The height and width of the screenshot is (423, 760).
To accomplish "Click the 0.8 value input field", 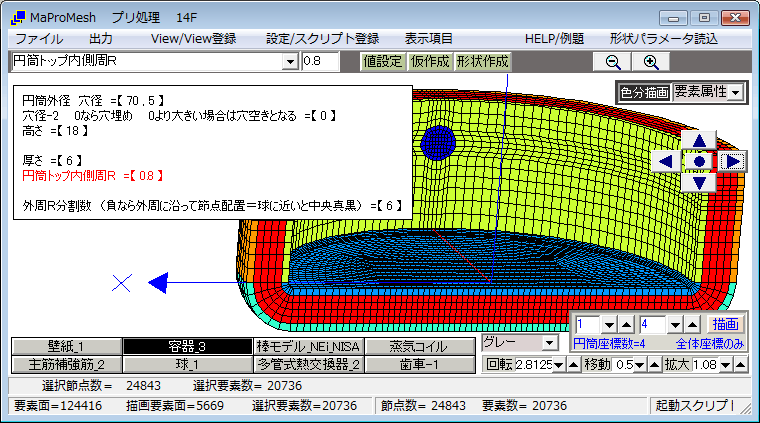I will point(327,62).
